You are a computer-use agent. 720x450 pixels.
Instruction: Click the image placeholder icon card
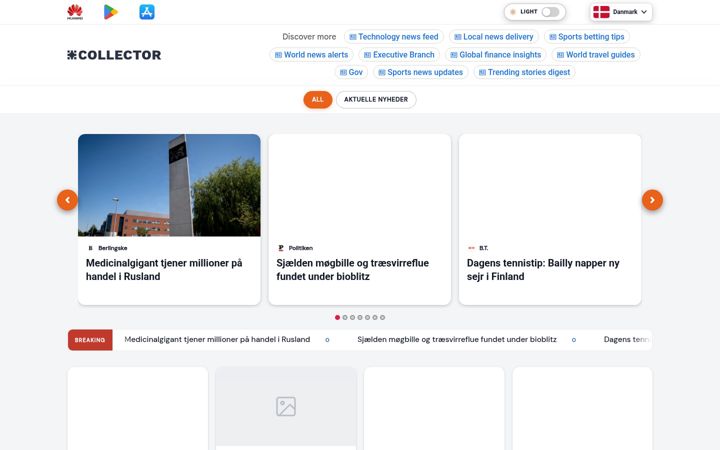pyautogui.click(x=286, y=407)
